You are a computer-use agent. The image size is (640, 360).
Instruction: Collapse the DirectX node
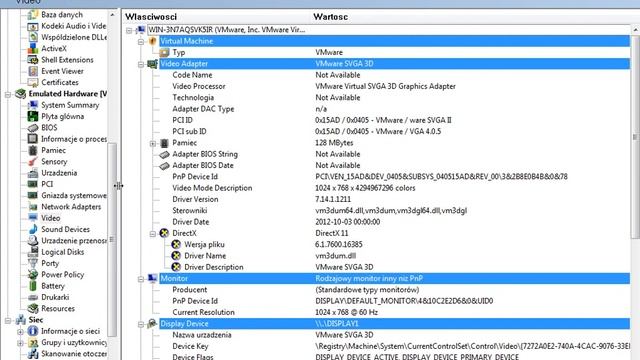pos(153,234)
